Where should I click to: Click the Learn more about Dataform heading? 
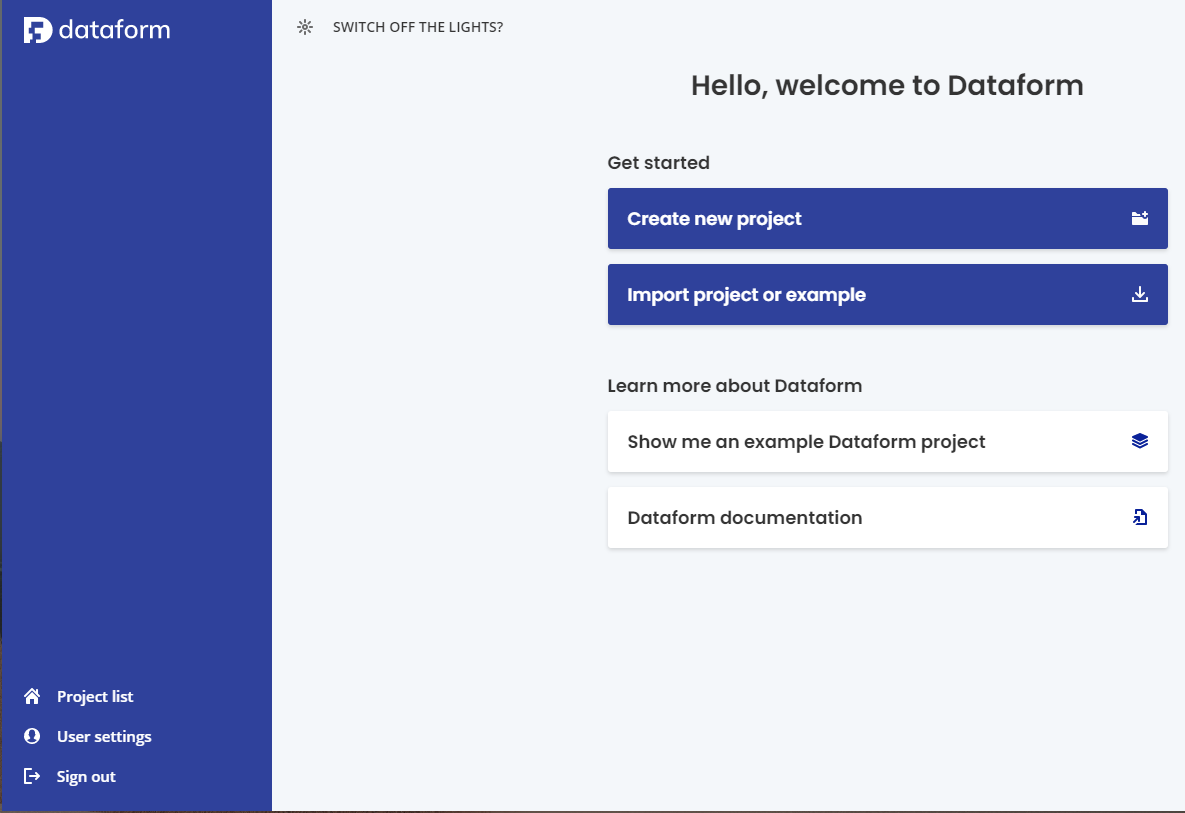735,385
